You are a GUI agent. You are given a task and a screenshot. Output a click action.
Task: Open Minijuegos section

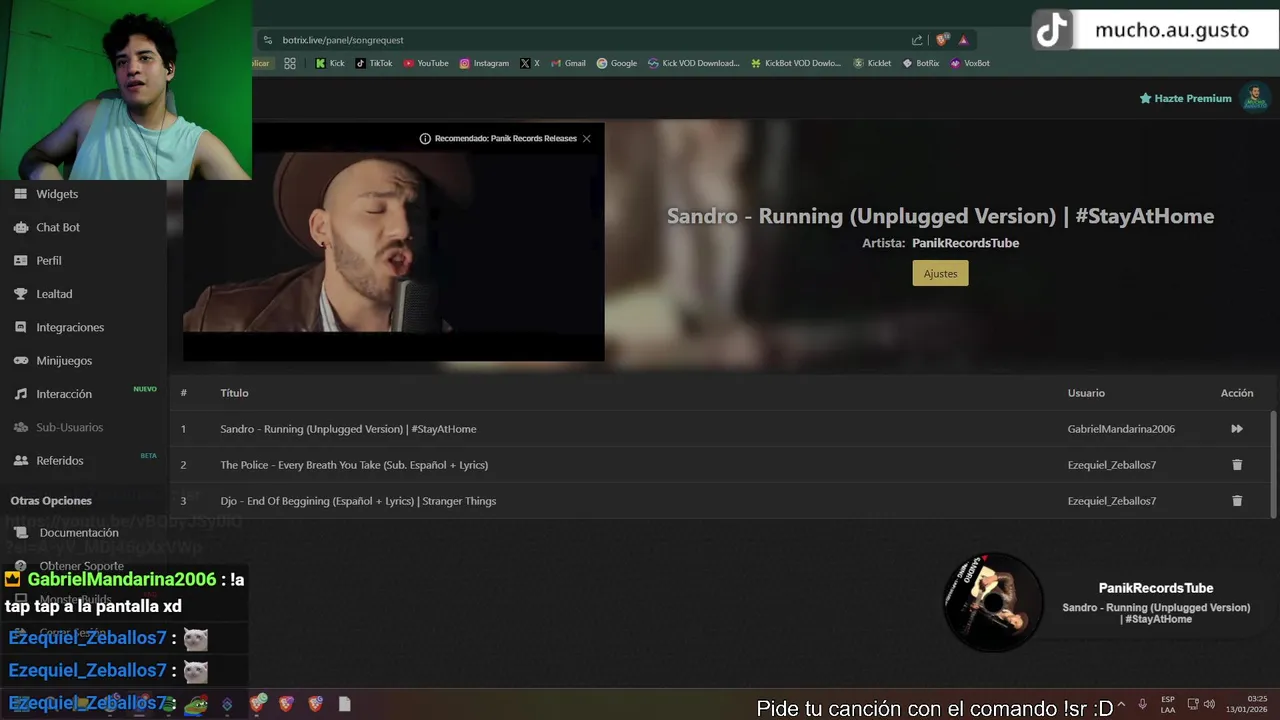[64, 360]
